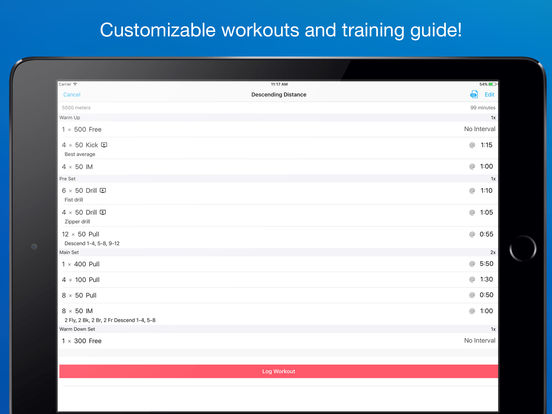The width and height of the screenshot is (552, 414).
Task: Tap the interval clock icon beside 1:30
Action: click(x=472, y=280)
